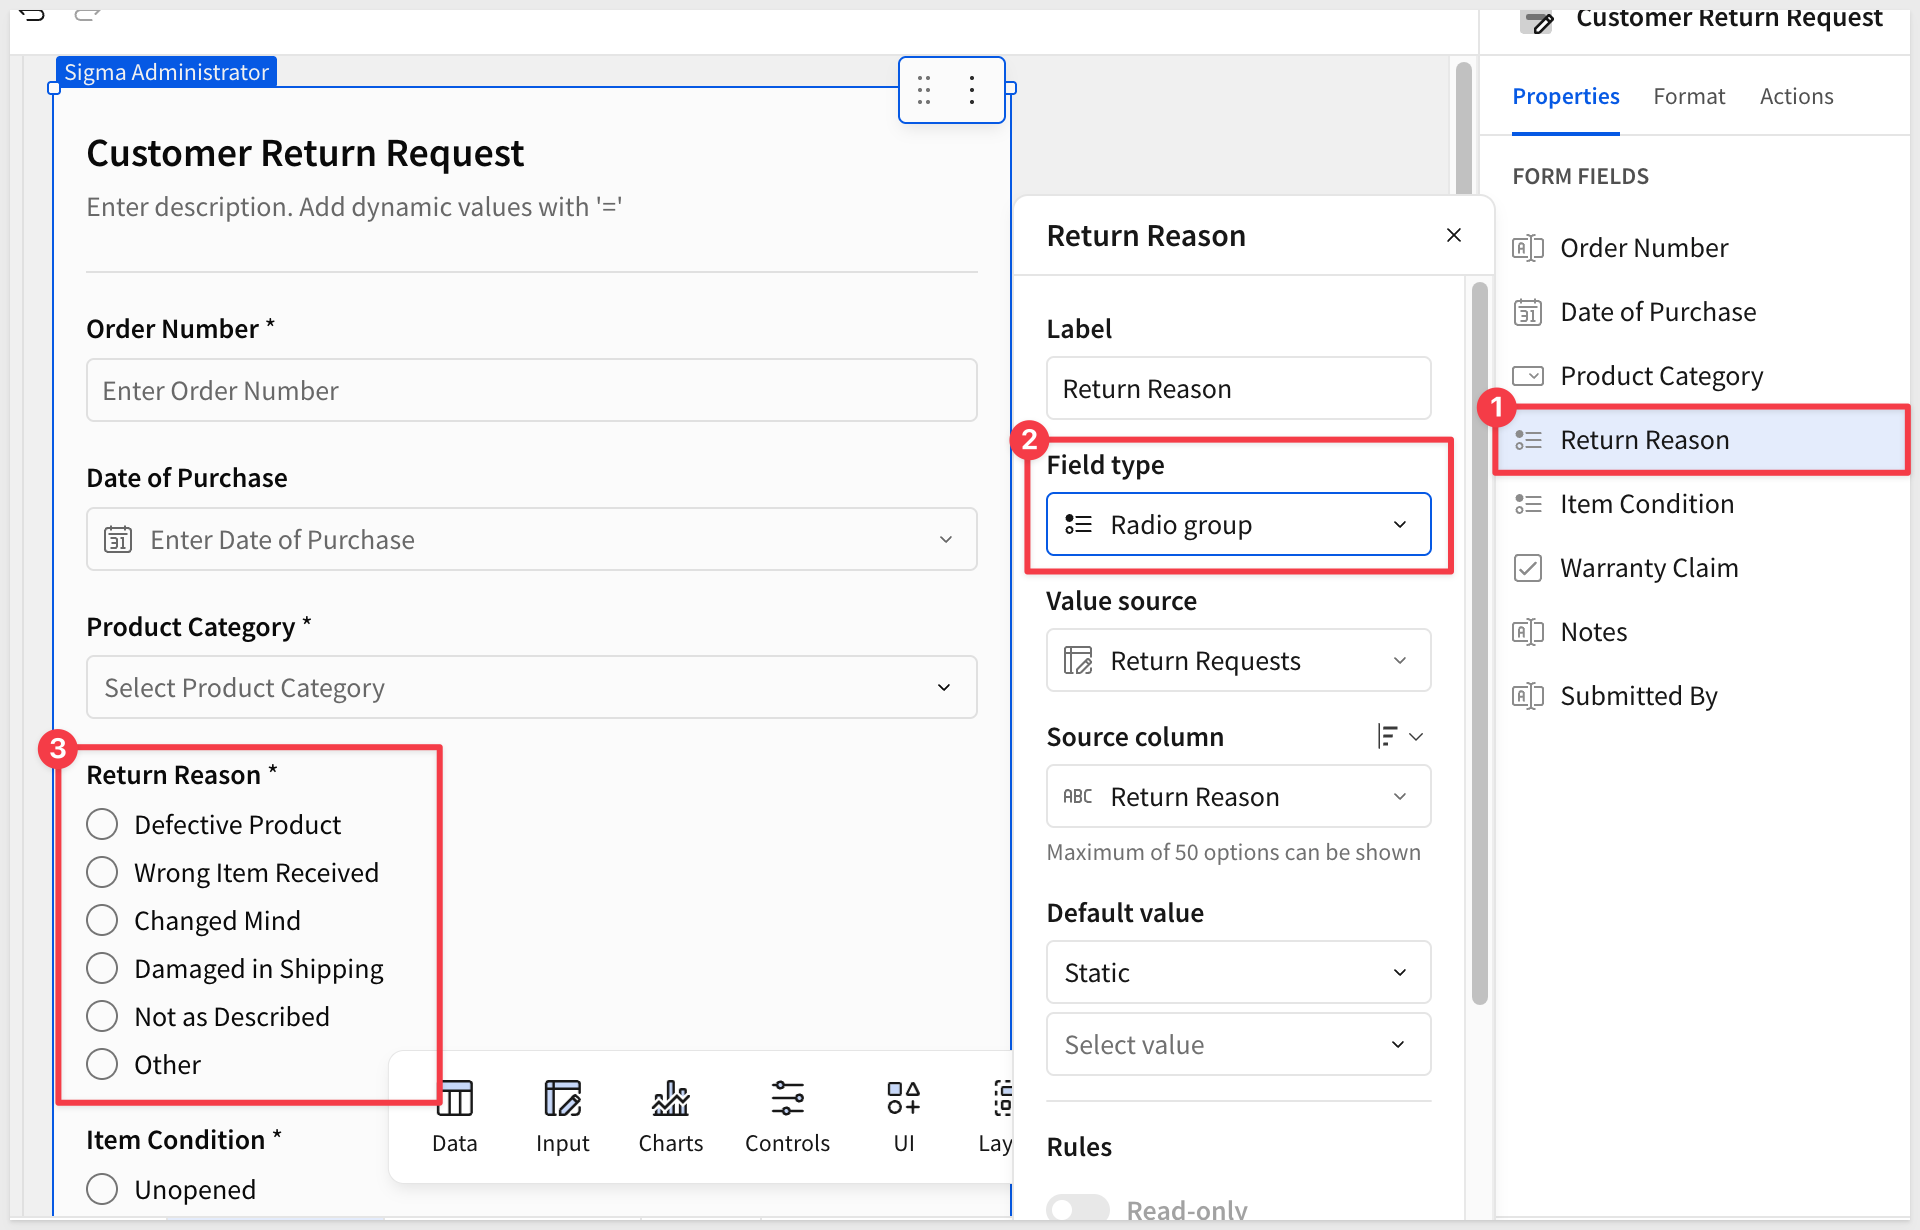Click the Return Reason panel scrollbar
1920x1230 pixels.
click(x=1480, y=640)
